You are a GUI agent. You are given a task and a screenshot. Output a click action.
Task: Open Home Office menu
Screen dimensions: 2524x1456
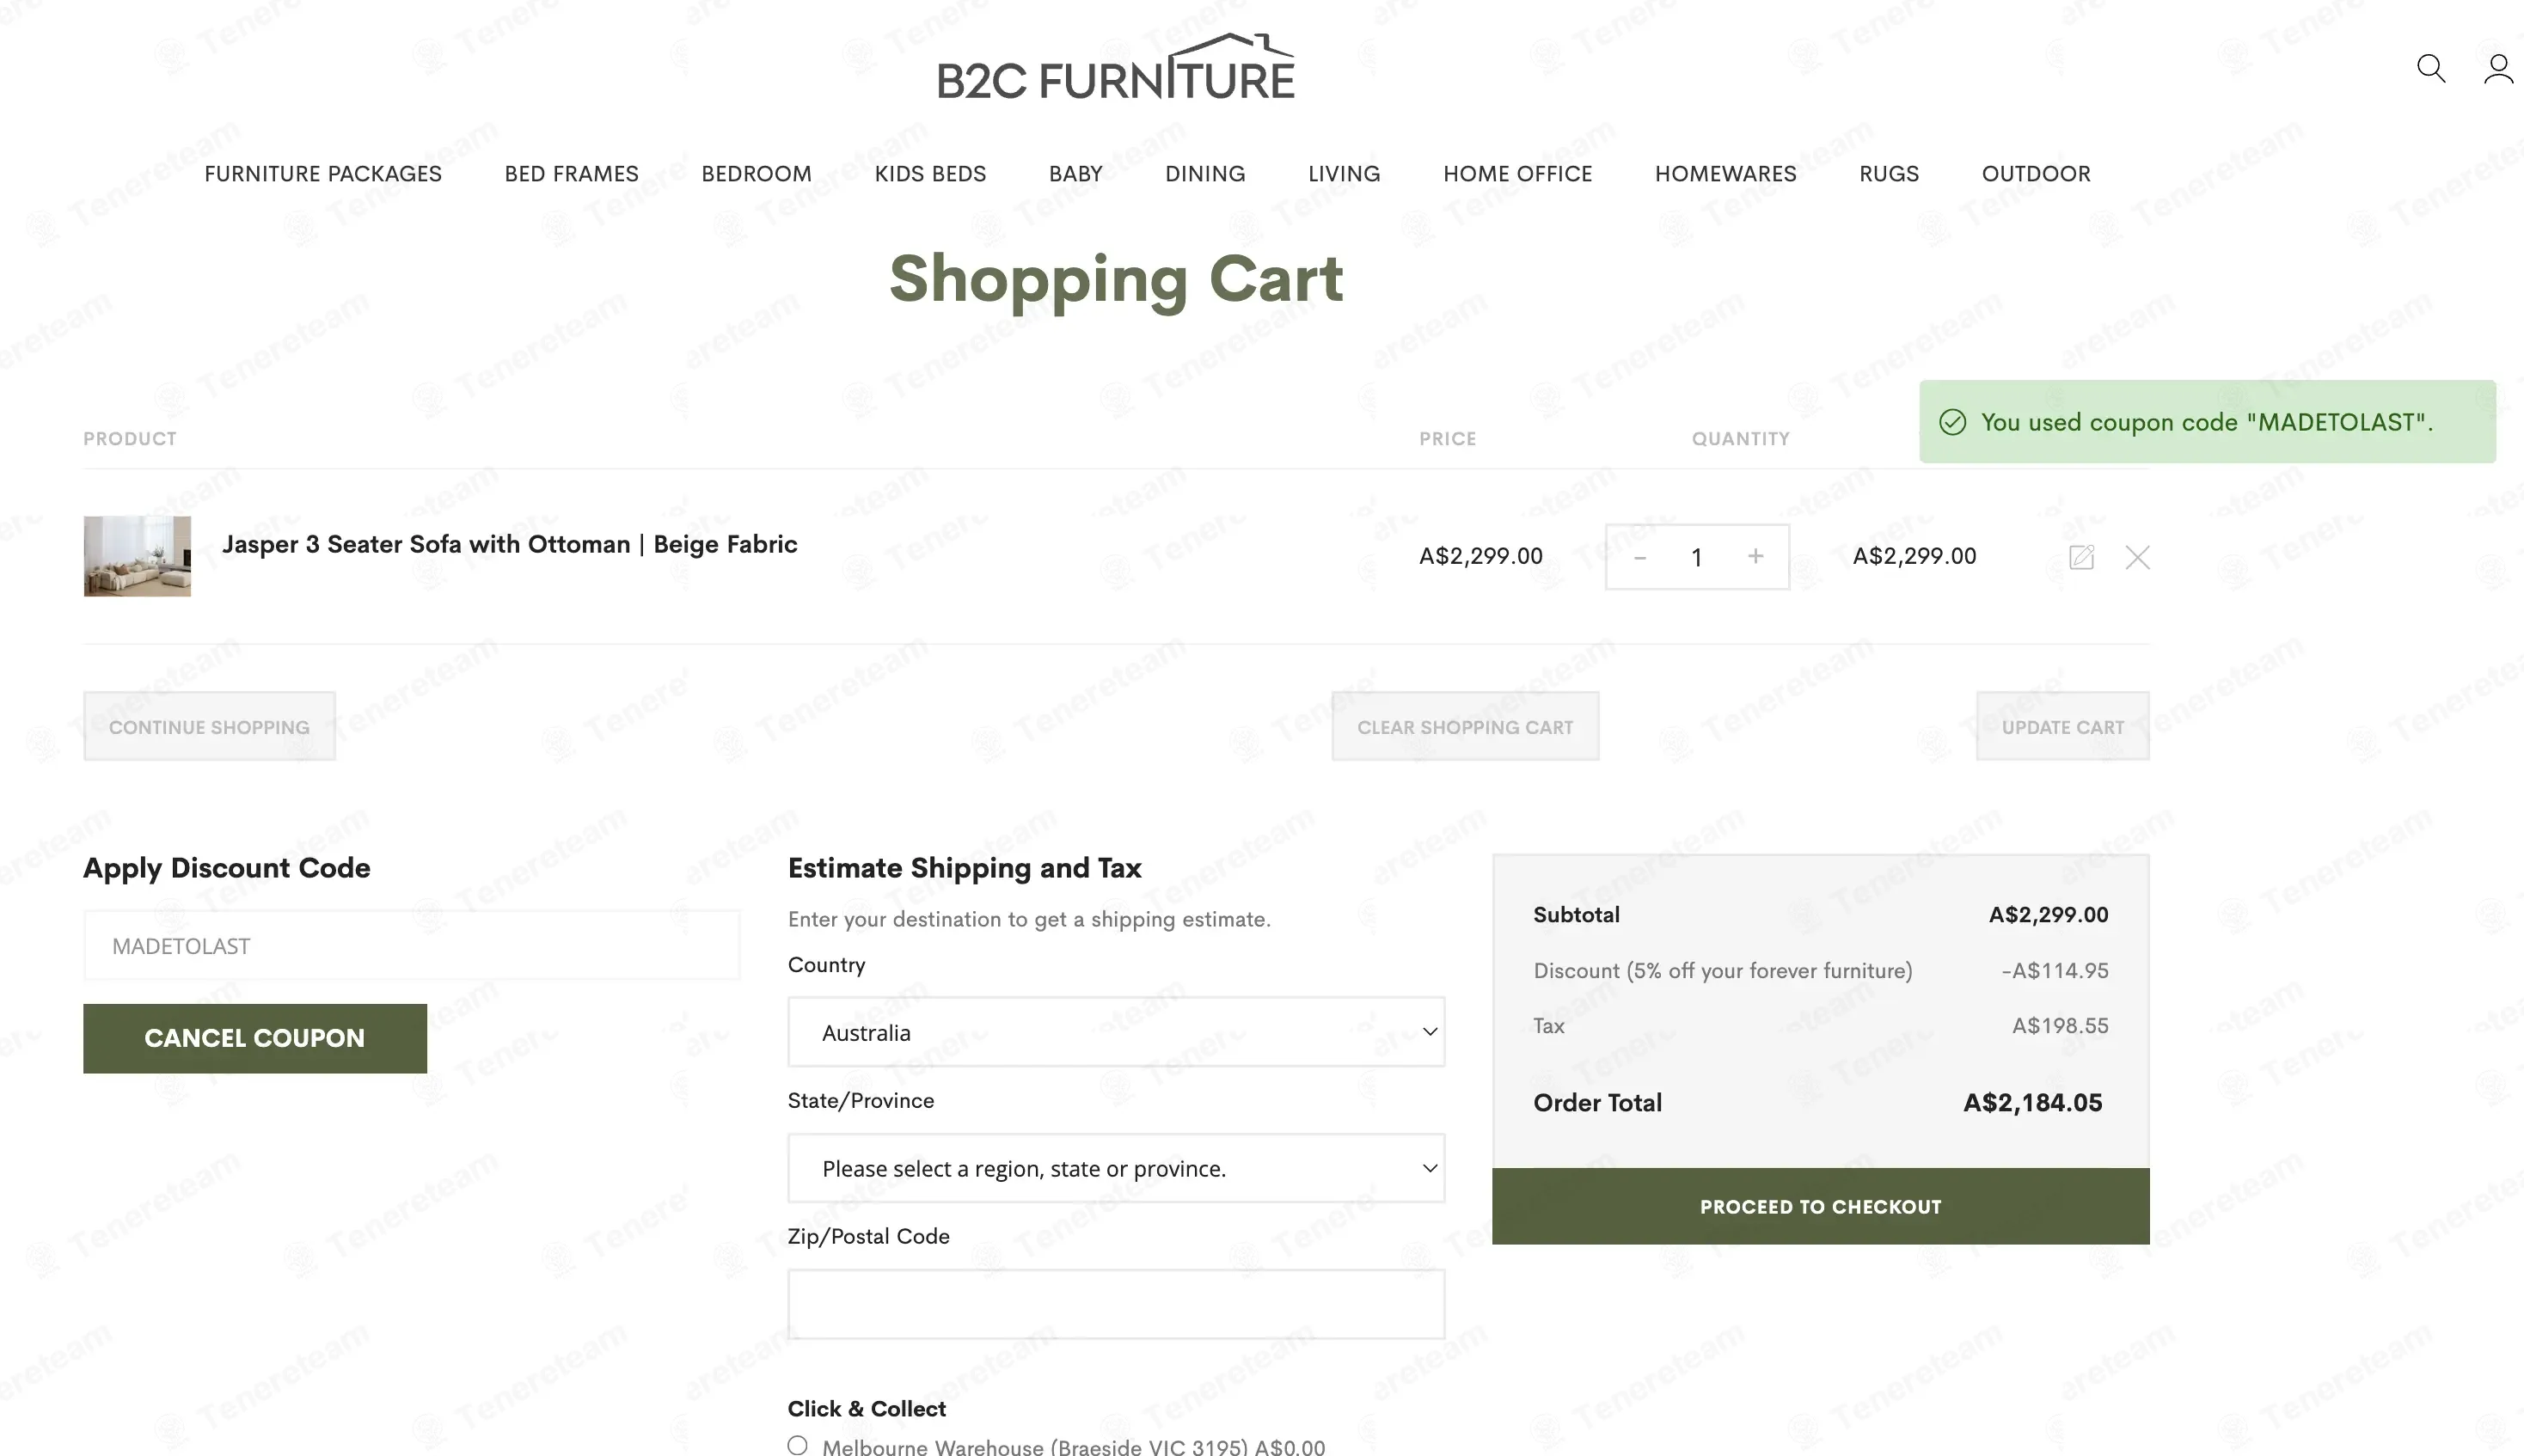[1518, 174]
